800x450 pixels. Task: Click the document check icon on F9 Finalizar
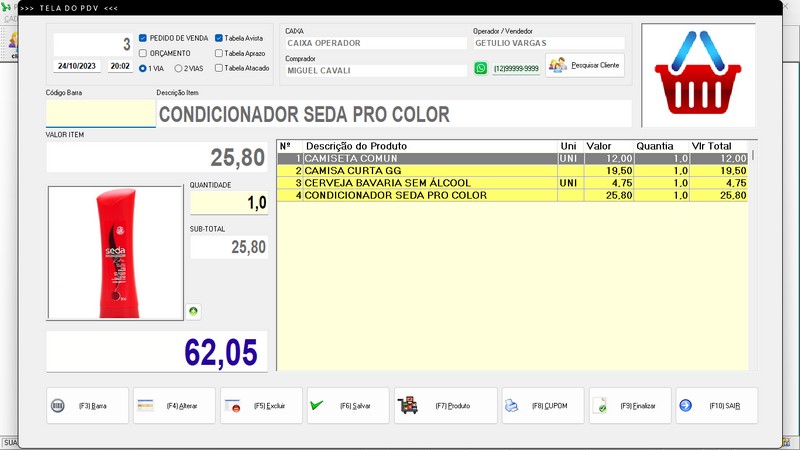pos(600,405)
